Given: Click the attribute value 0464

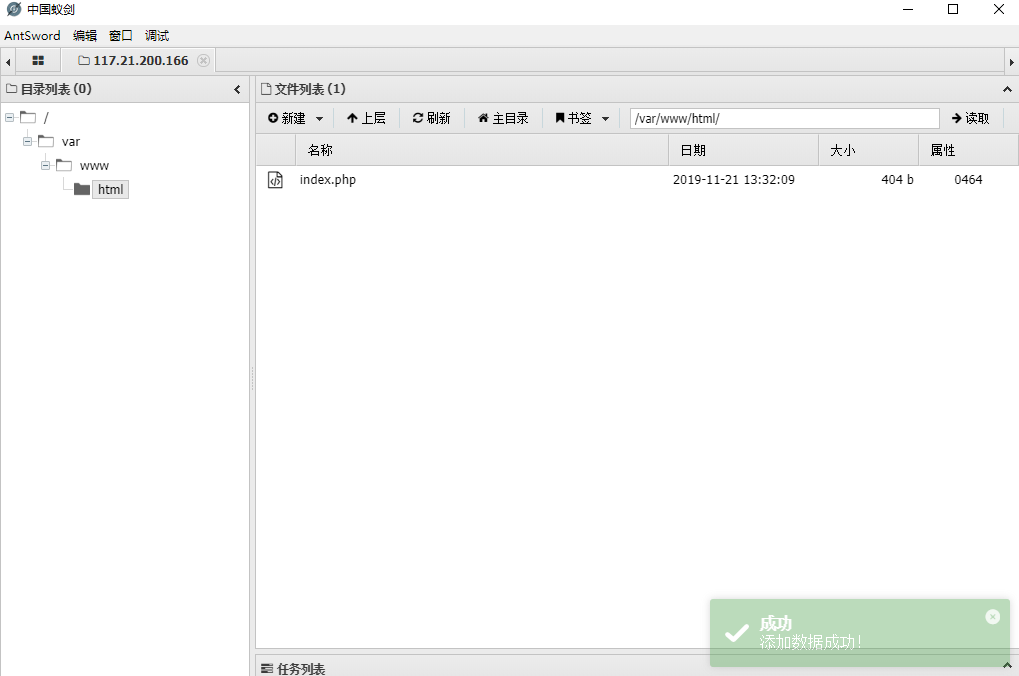Looking at the screenshot, I should coord(968,179).
